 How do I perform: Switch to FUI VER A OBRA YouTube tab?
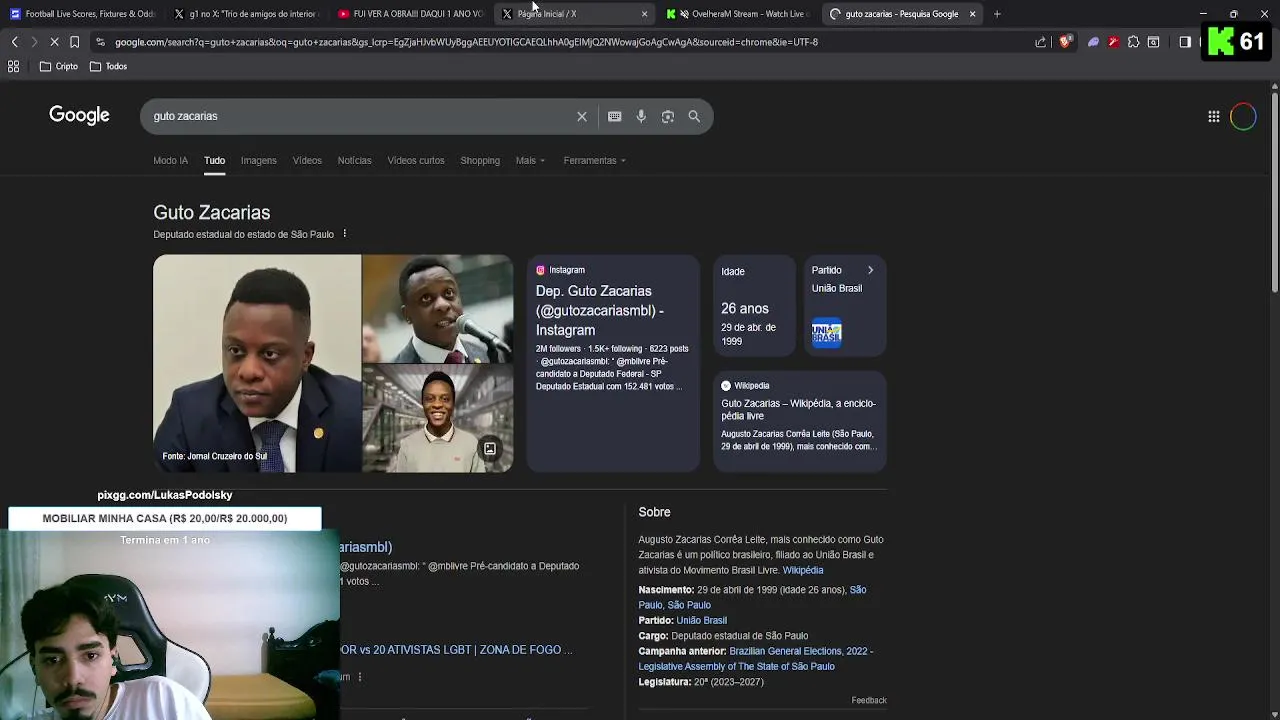pos(410,14)
